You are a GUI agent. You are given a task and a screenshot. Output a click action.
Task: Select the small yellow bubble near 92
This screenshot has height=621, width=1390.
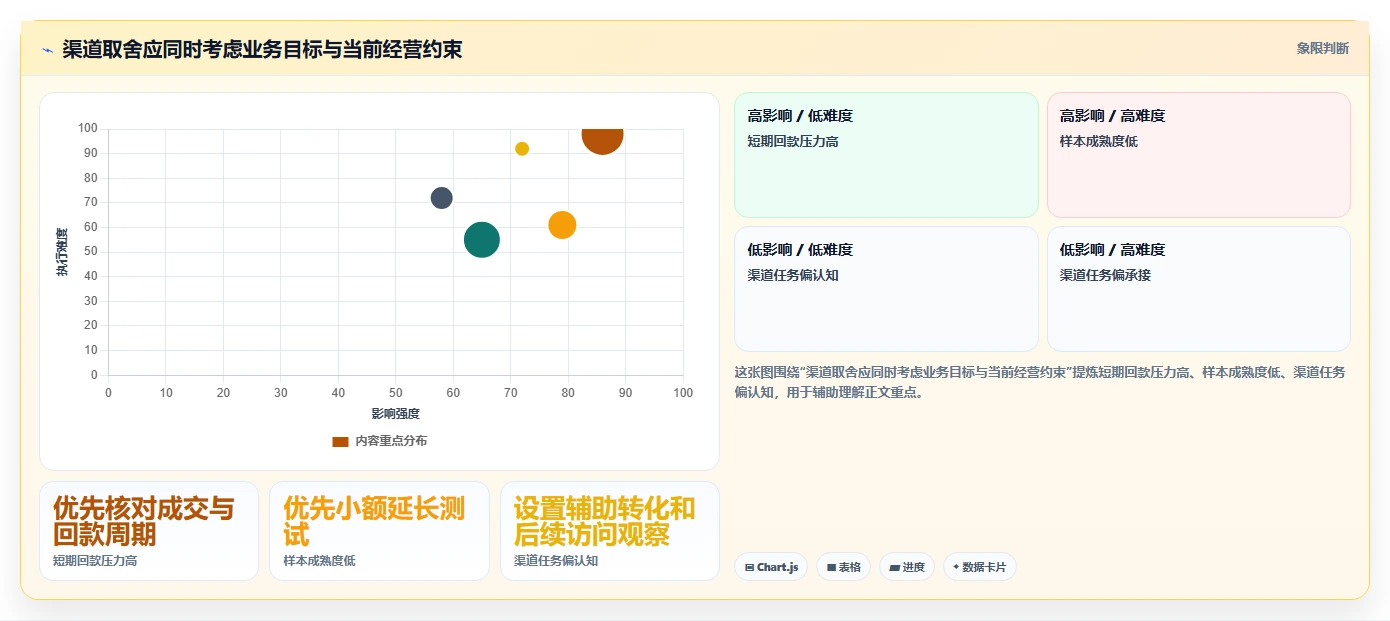[522, 149]
